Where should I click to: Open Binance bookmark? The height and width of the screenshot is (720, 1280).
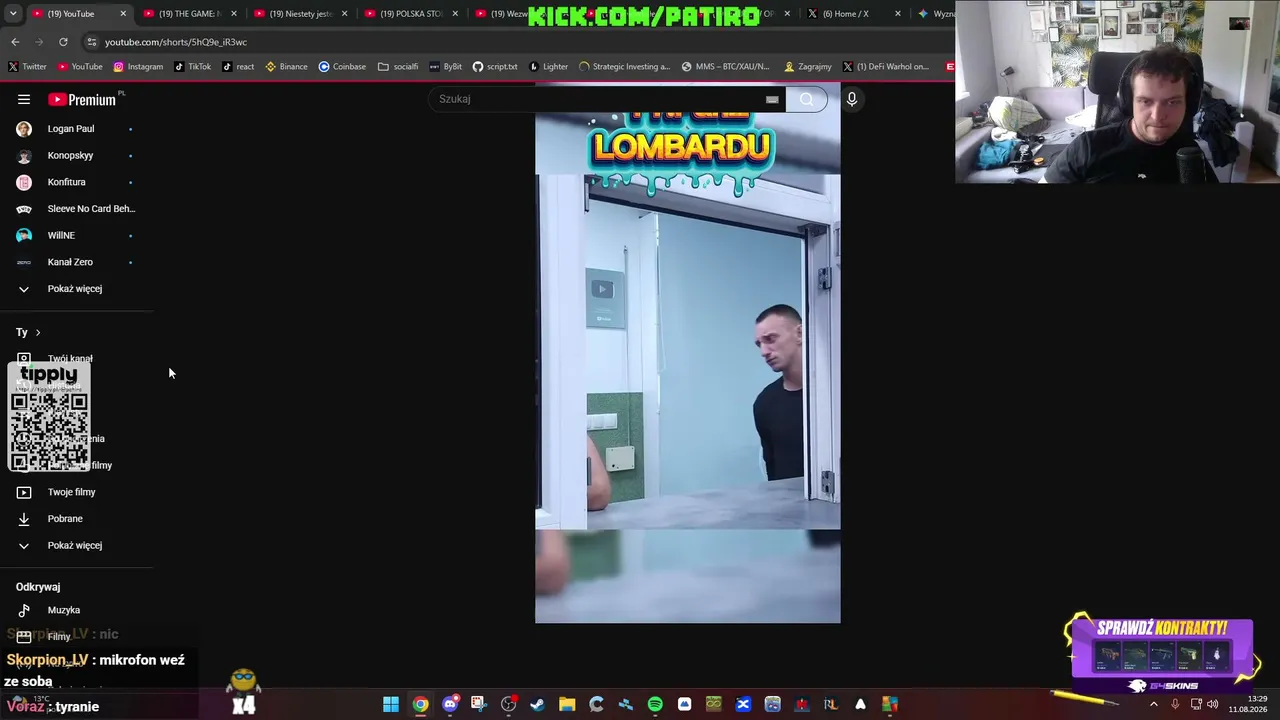coord(286,67)
